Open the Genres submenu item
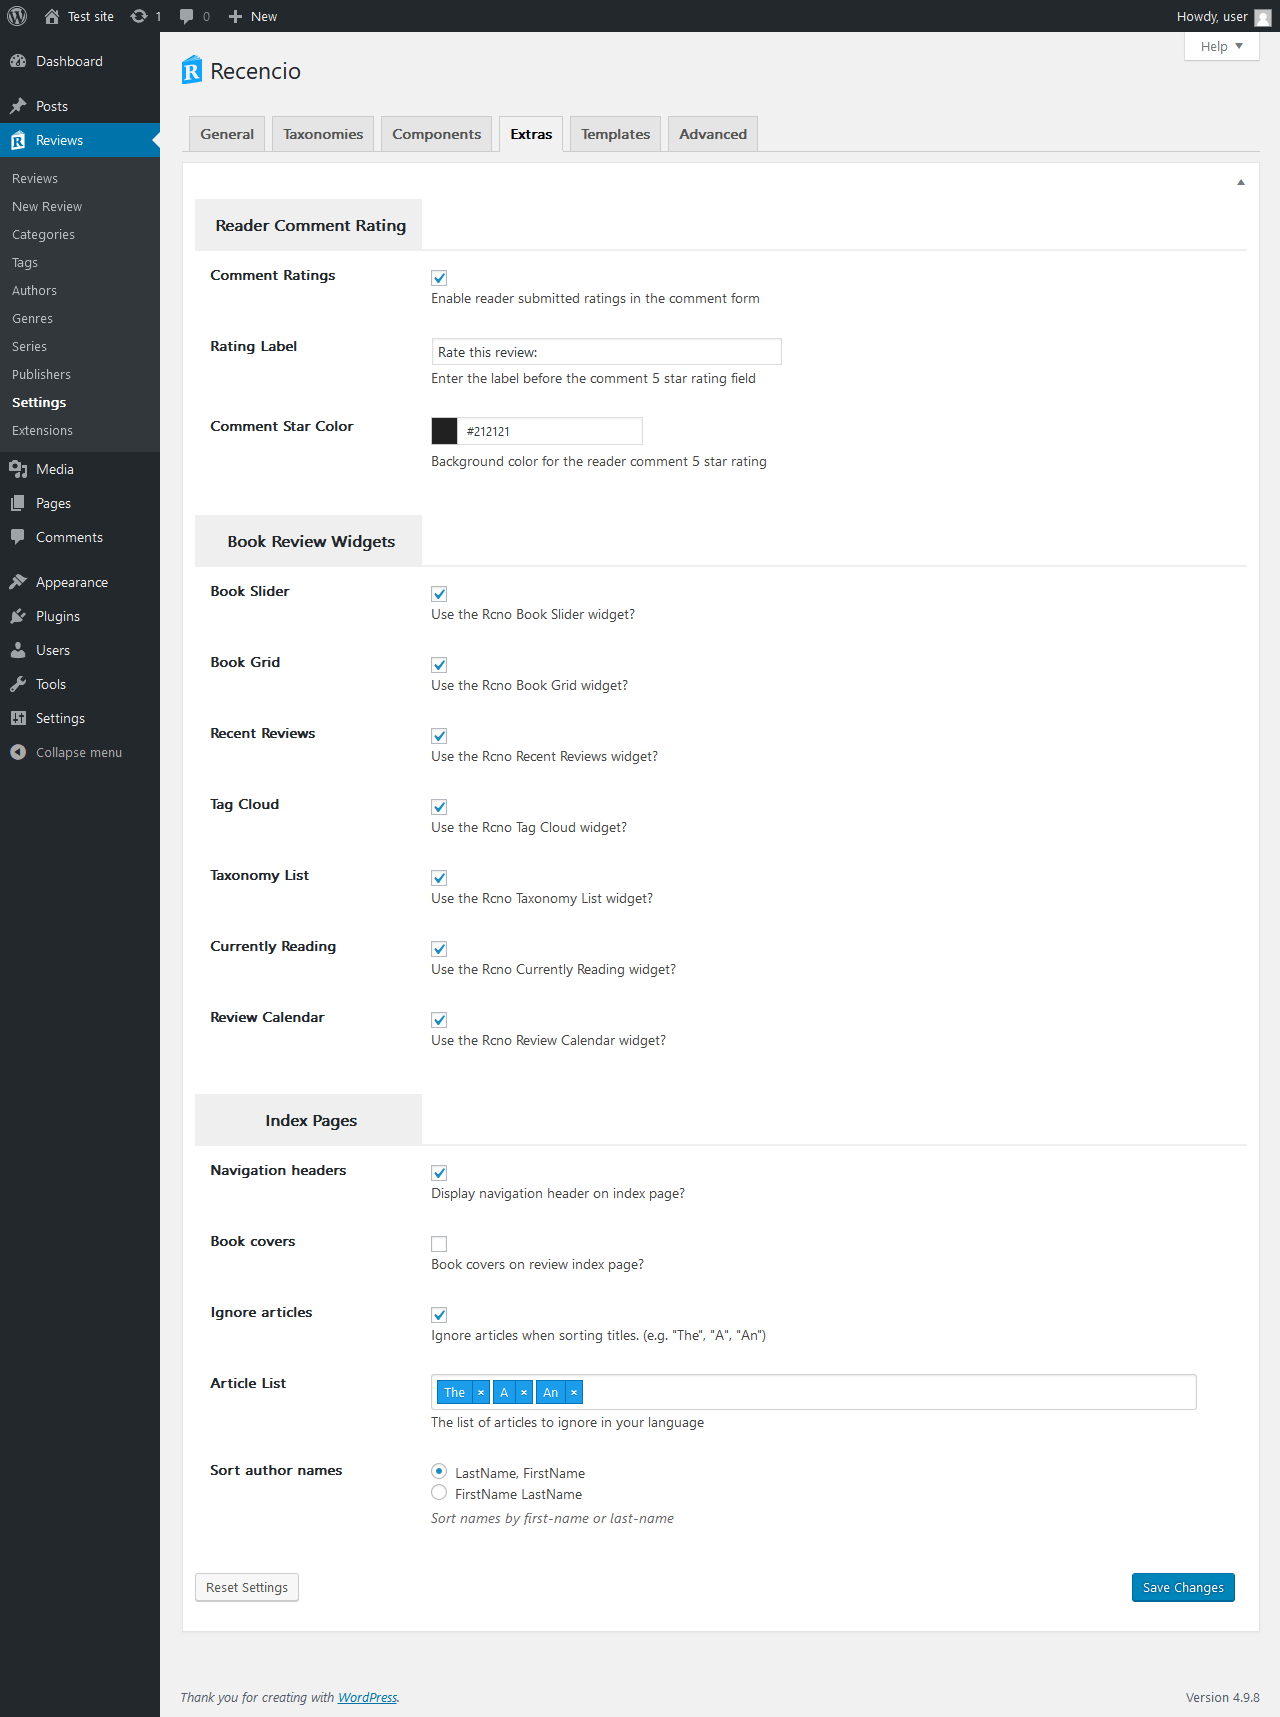This screenshot has width=1280, height=1717. 33,318
